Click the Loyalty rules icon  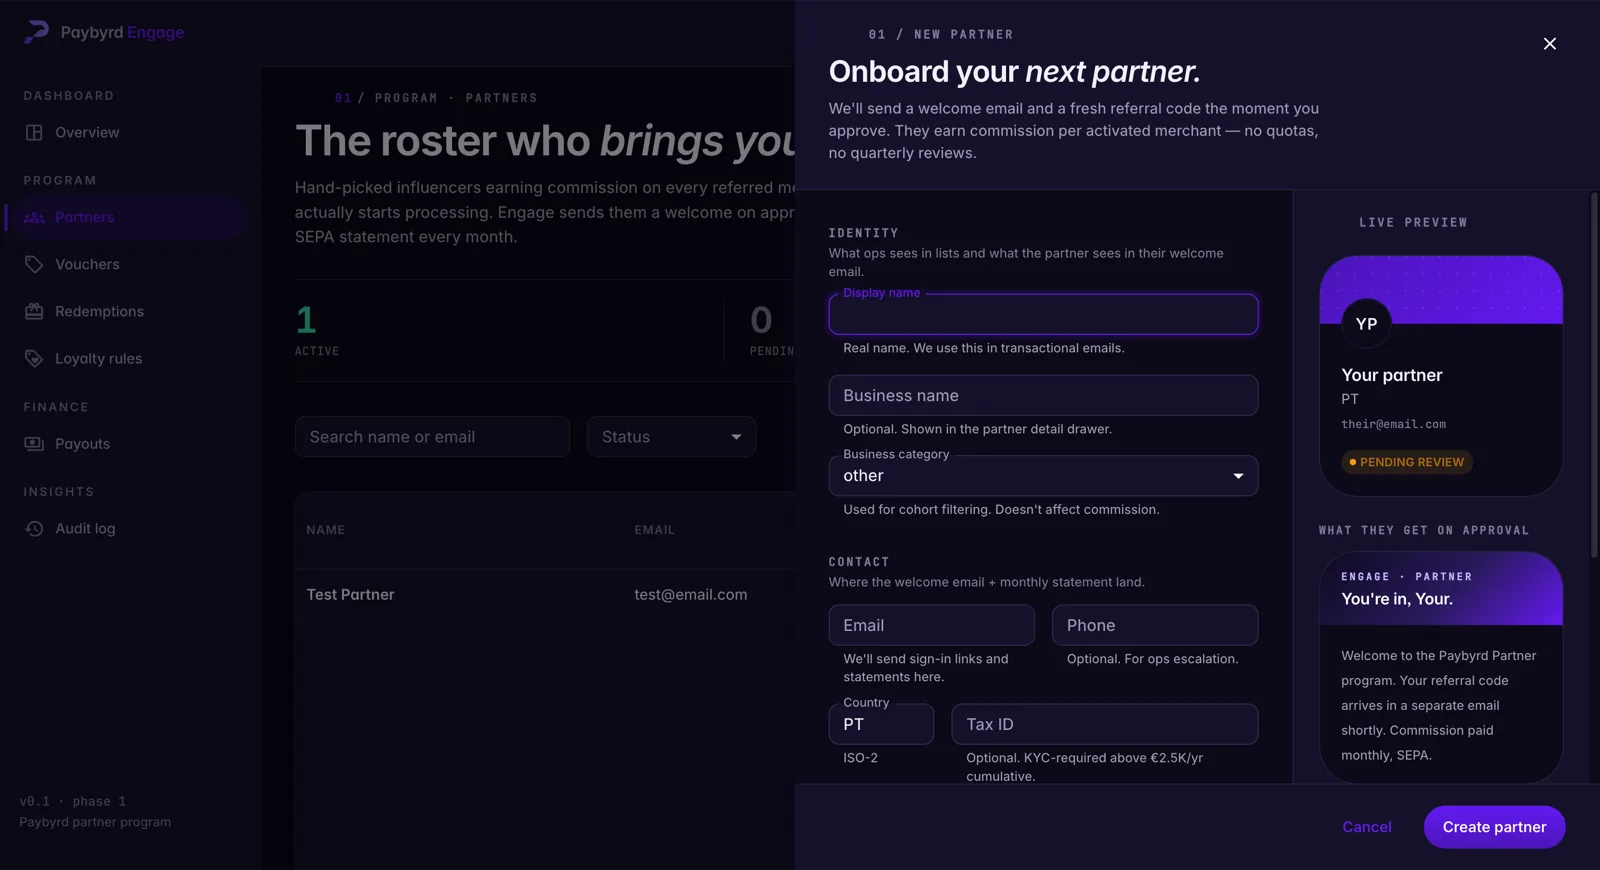[x=34, y=359]
